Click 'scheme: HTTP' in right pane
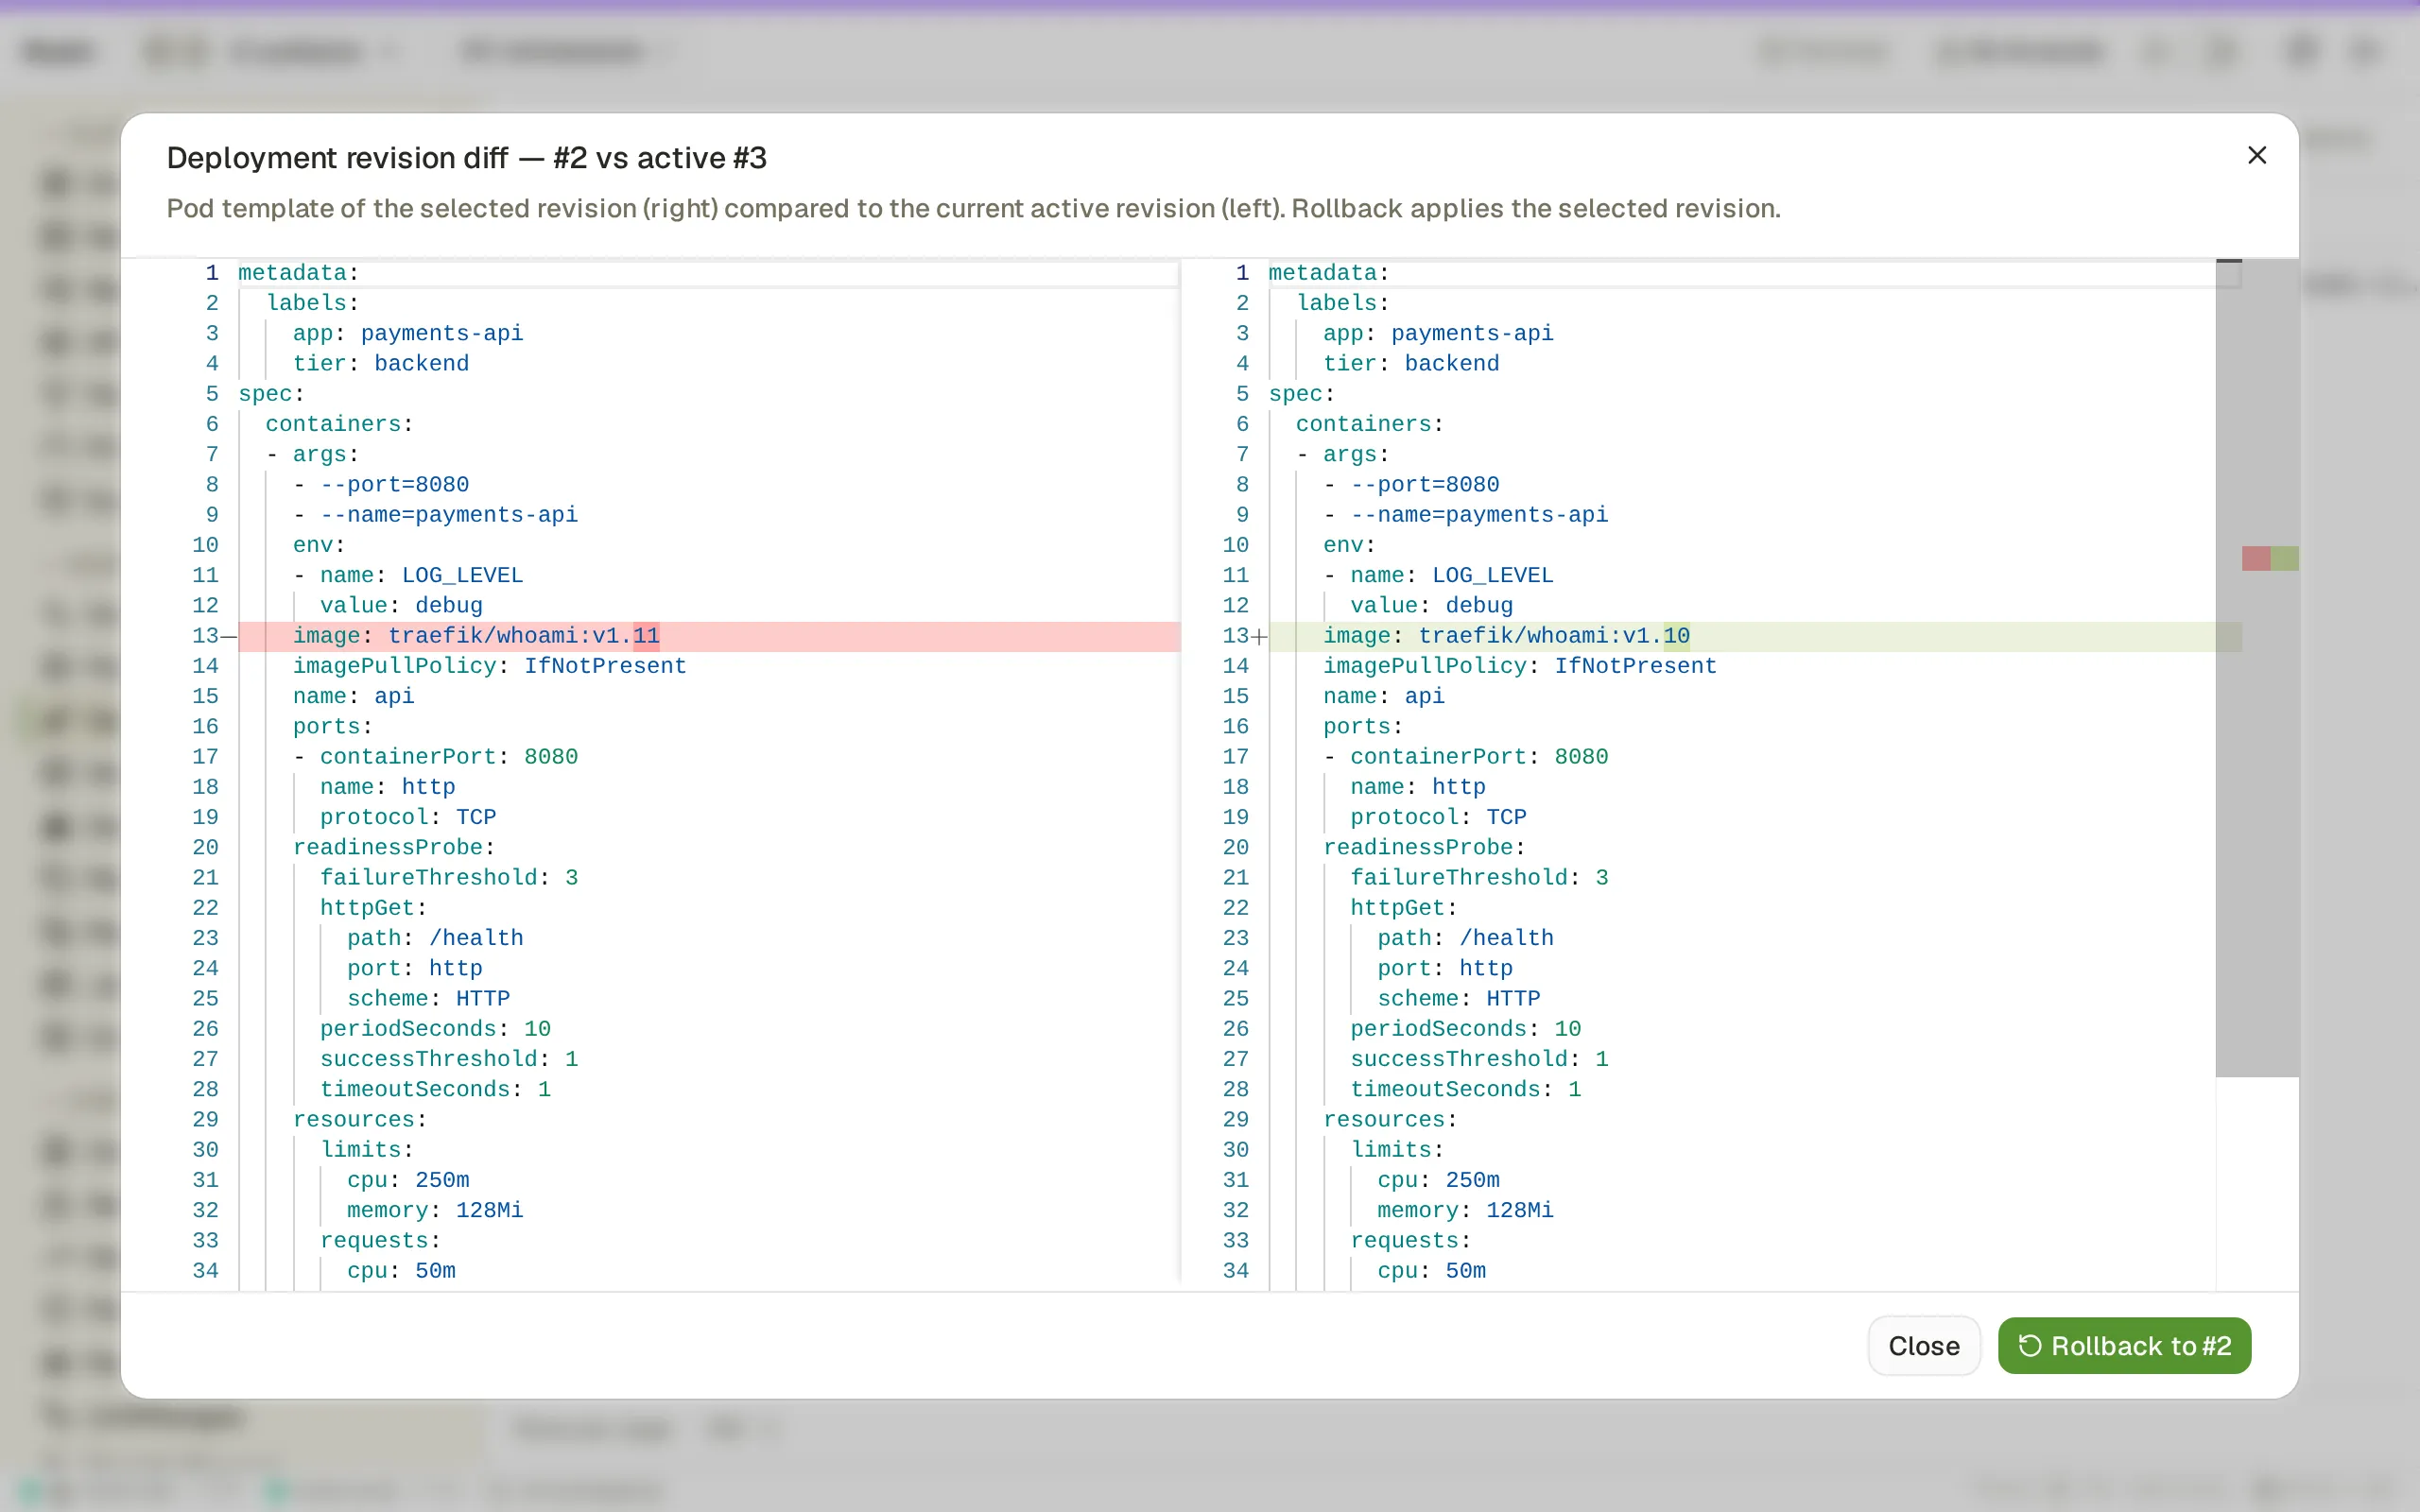 [1458, 998]
